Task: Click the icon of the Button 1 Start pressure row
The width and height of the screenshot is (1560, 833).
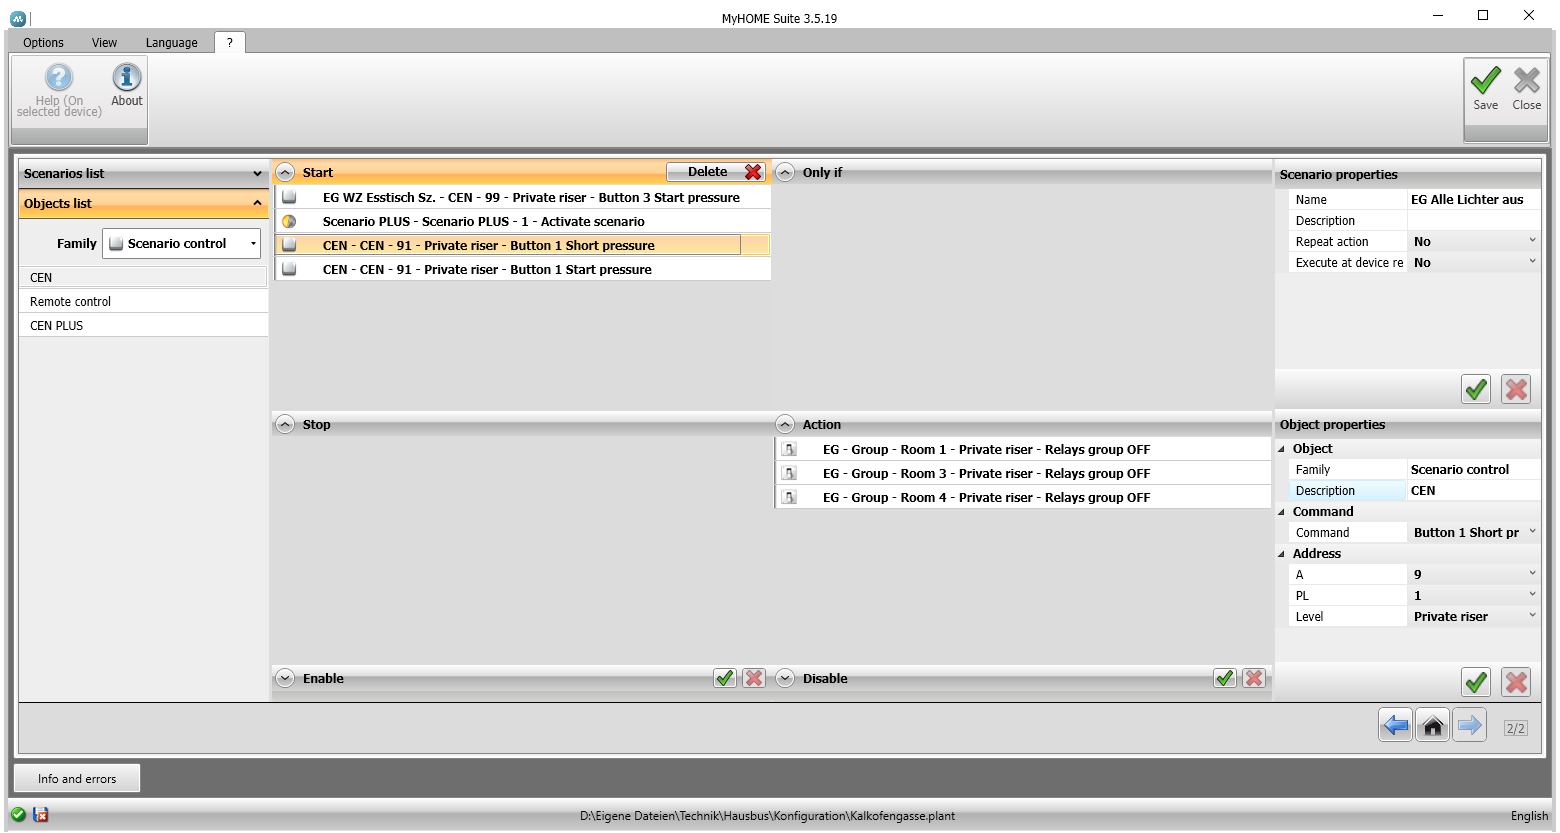Action: [289, 269]
